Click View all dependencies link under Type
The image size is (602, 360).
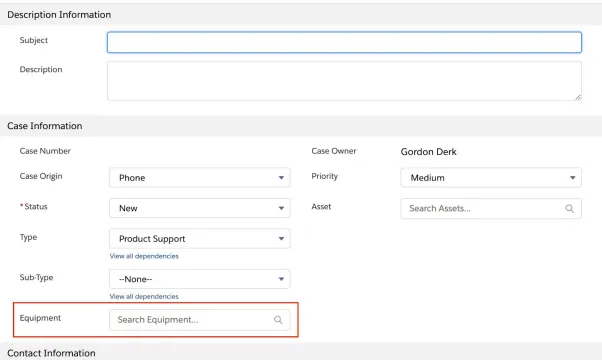click(x=144, y=256)
